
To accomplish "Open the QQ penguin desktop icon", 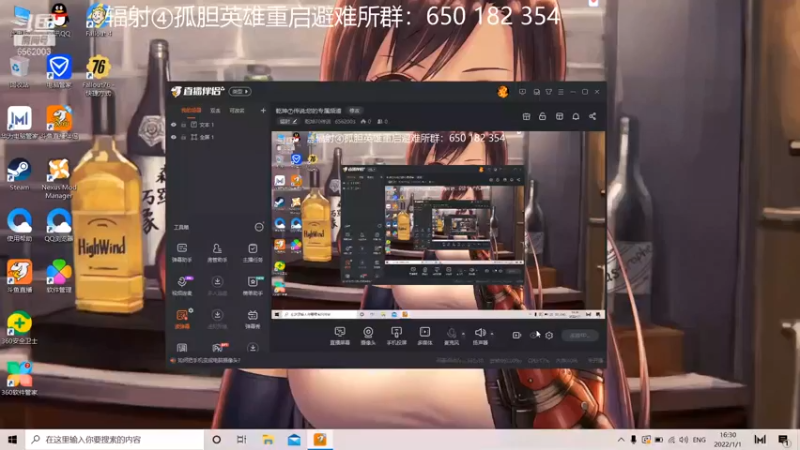I will pyautogui.click(x=60, y=19).
